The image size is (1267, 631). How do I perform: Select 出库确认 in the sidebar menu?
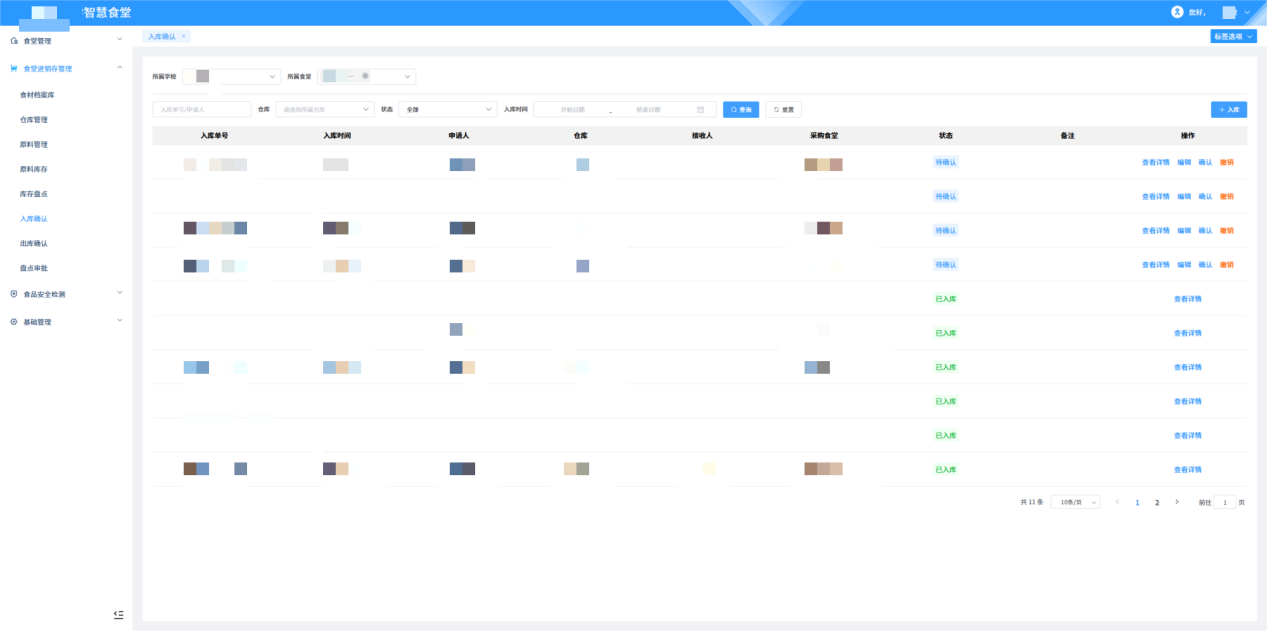point(34,243)
